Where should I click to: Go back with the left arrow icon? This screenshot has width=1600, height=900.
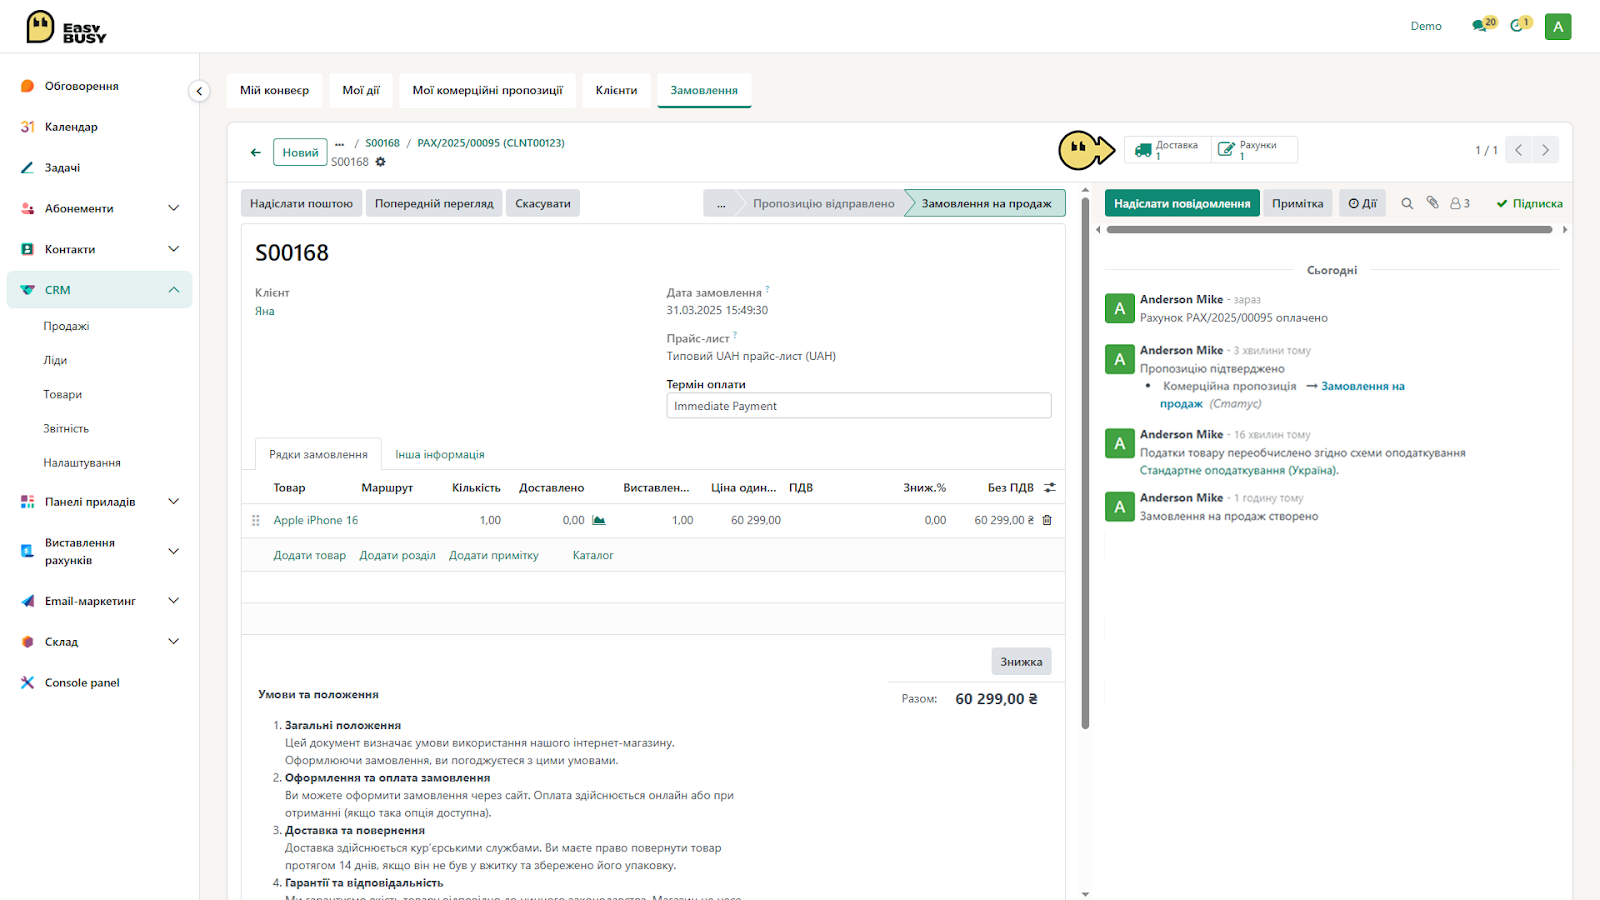[x=256, y=153]
